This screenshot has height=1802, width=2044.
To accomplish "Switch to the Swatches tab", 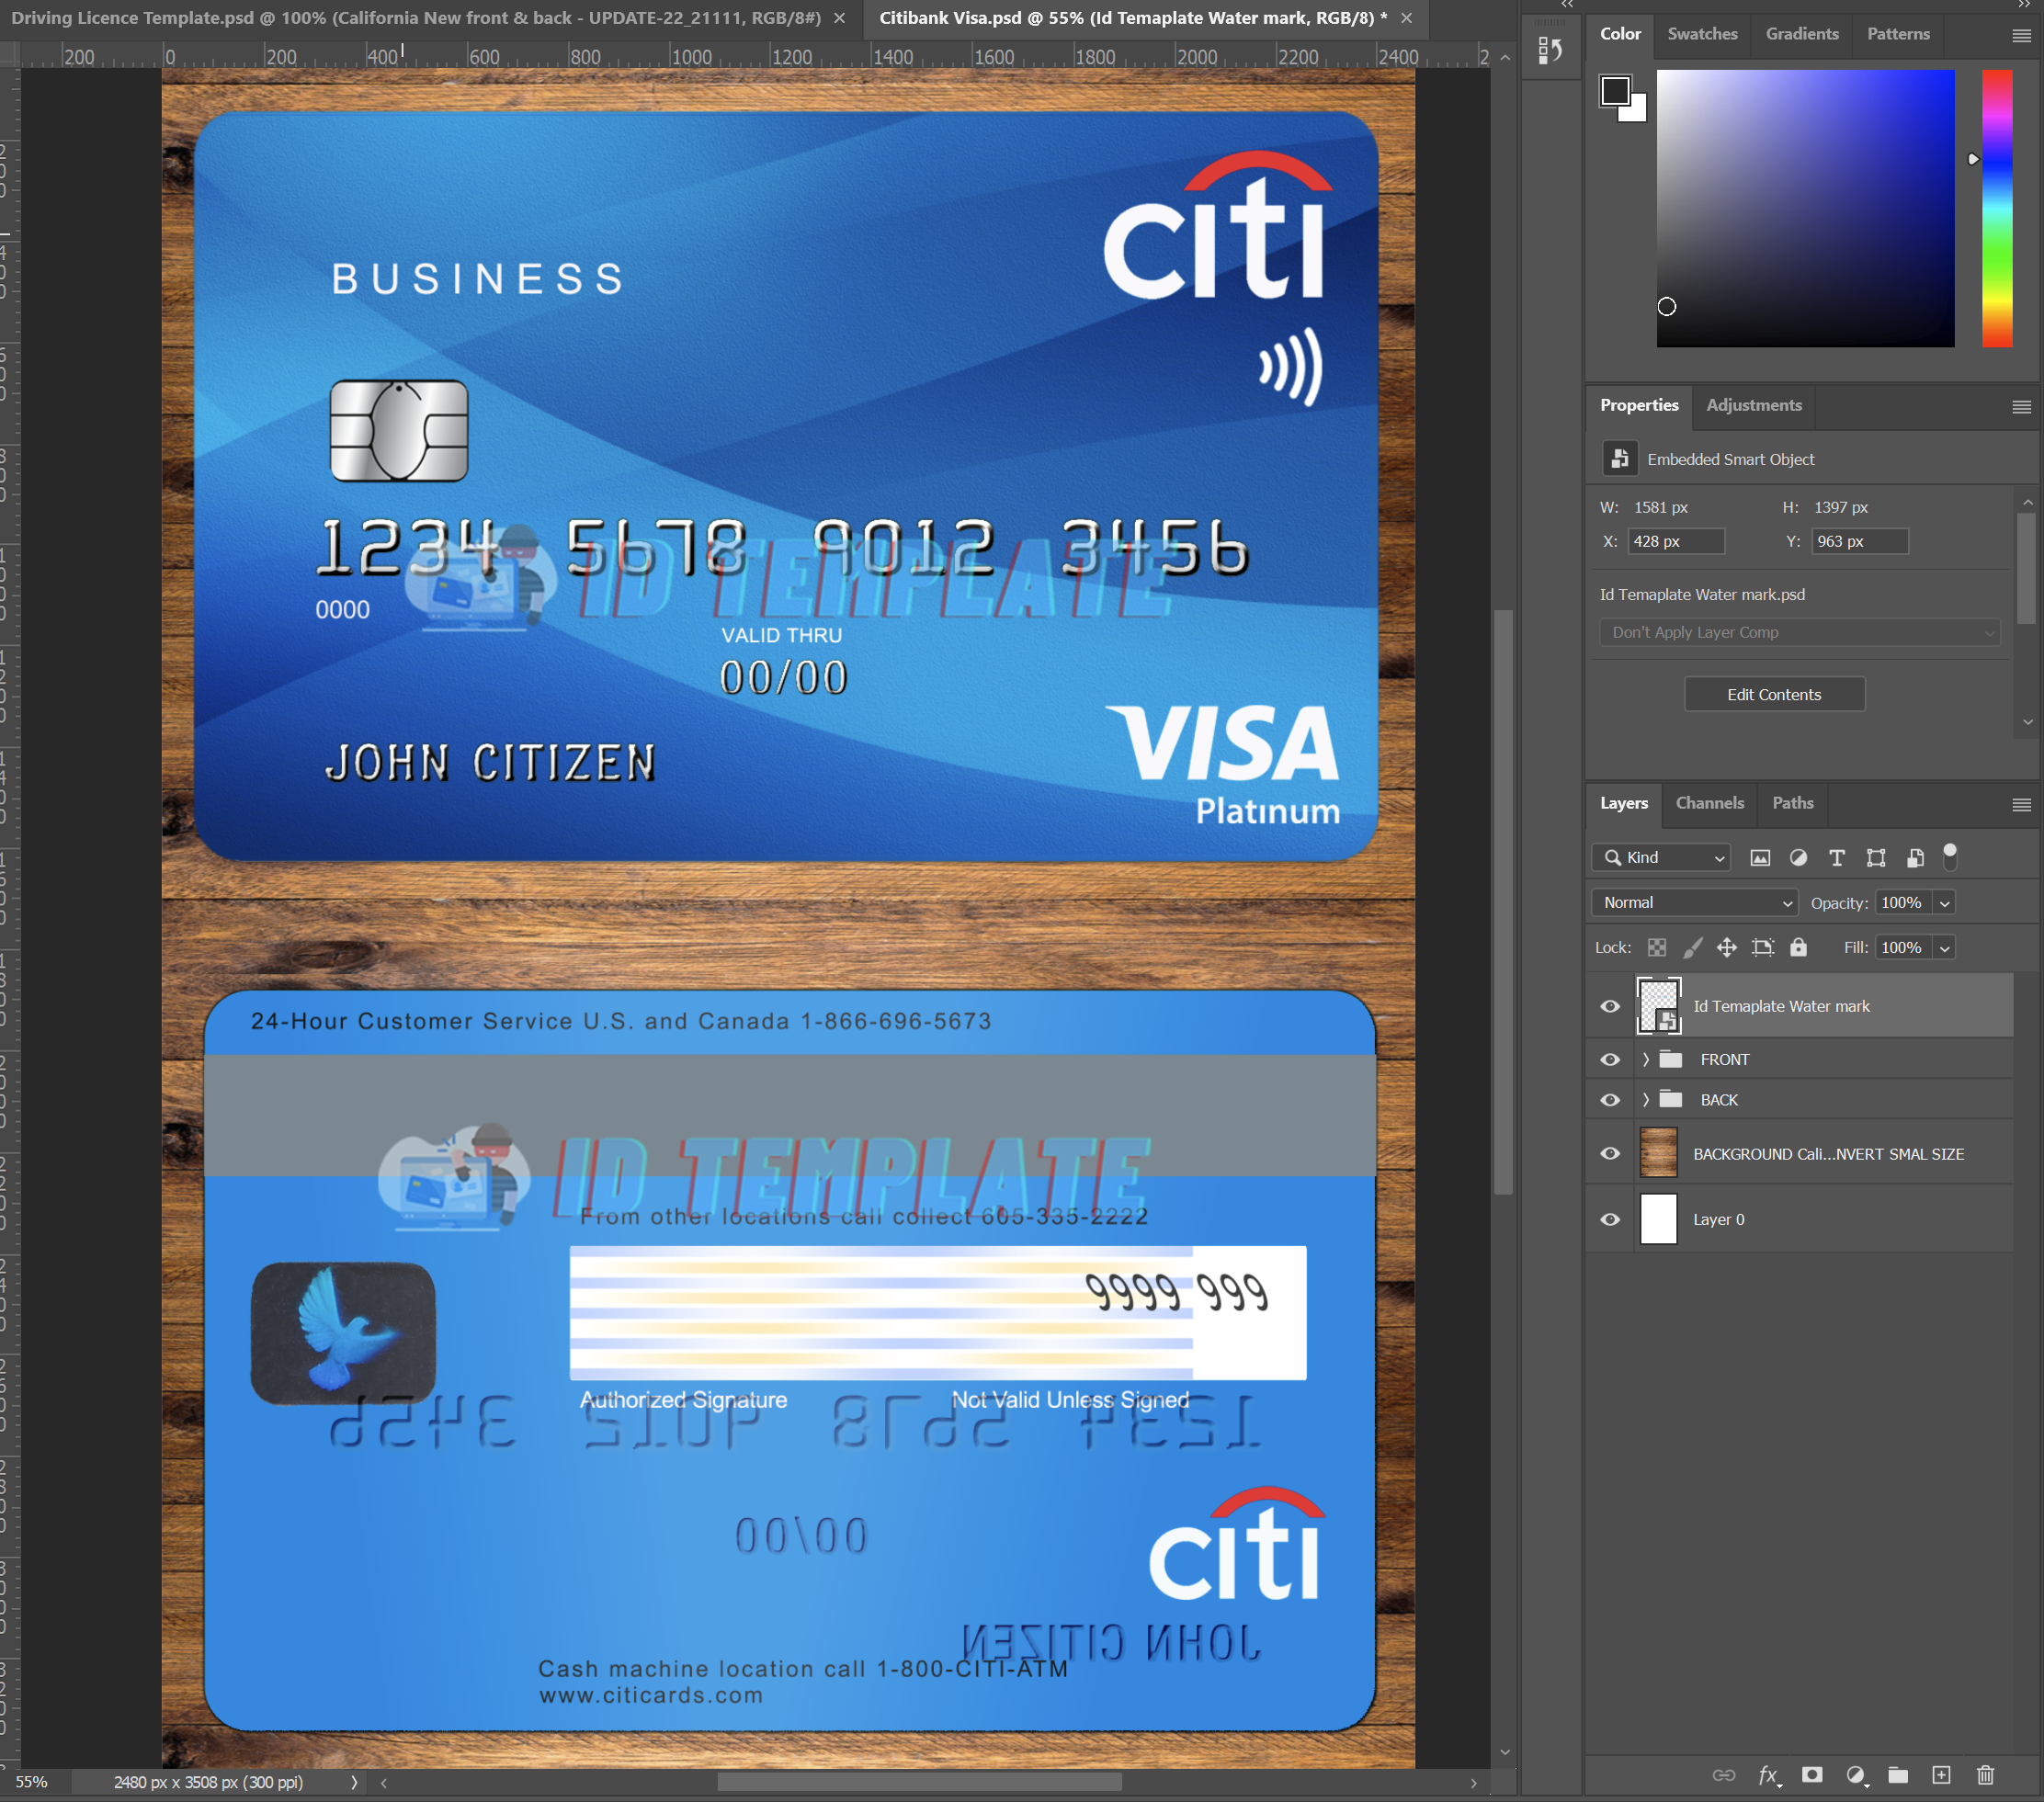I will [1702, 33].
